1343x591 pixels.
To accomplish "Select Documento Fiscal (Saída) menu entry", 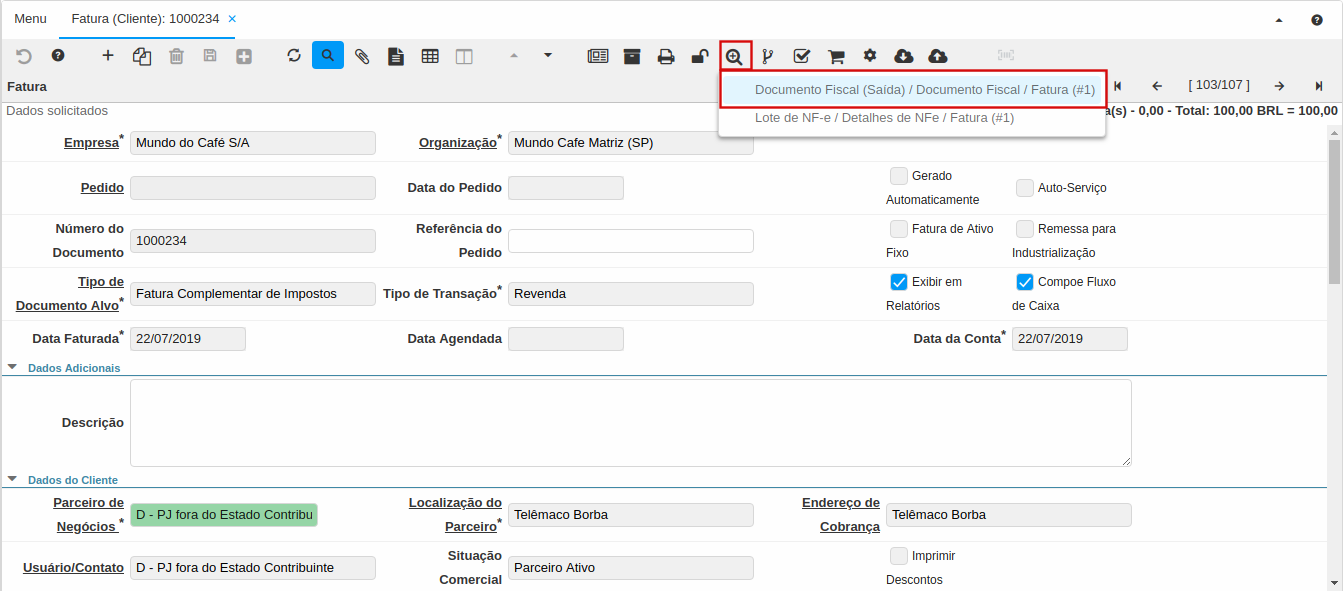I will tap(924, 90).
